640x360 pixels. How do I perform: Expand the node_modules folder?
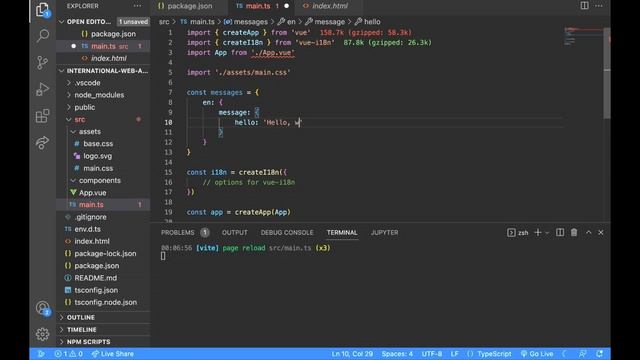click(69, 95)
